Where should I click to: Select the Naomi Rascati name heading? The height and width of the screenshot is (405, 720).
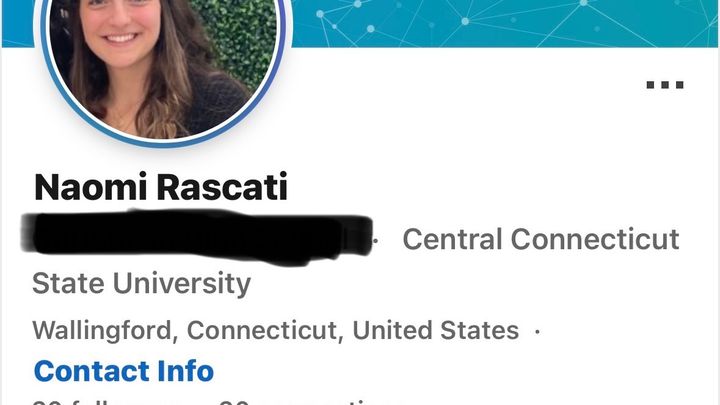[x=161, y=187]
